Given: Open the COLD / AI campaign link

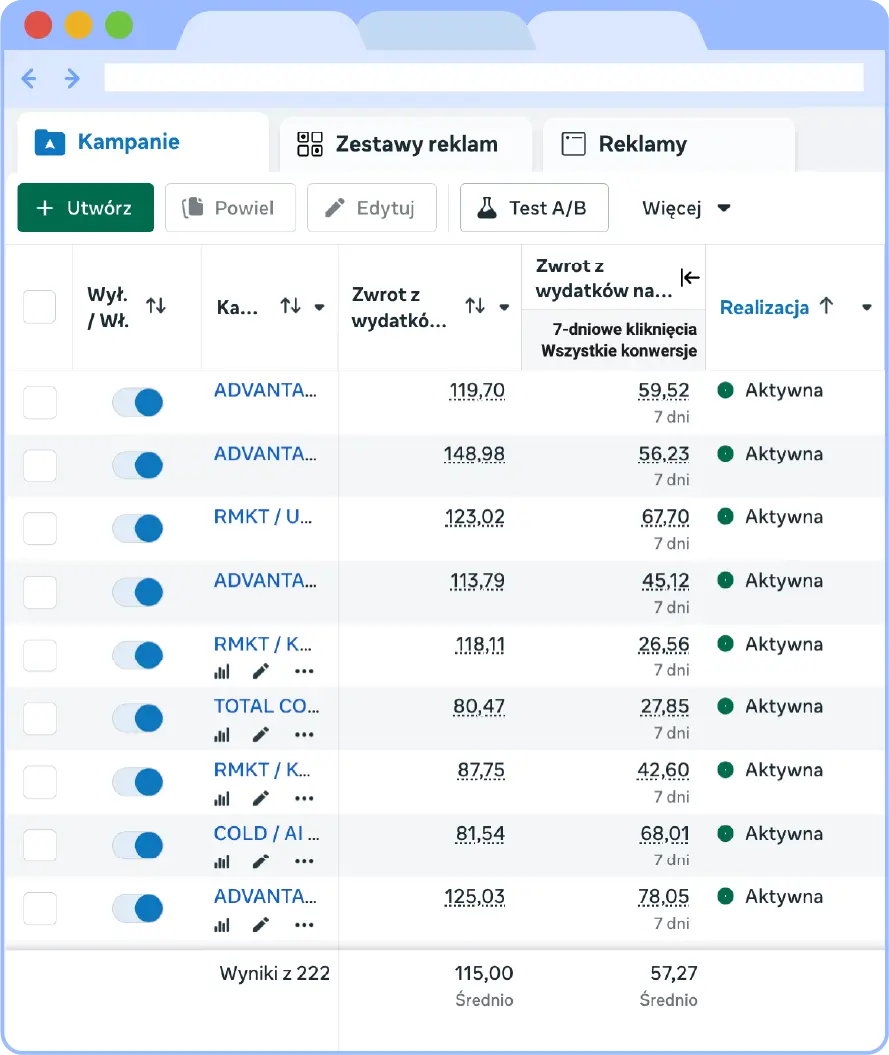Looking at the screenshot, I should [267, 833].
